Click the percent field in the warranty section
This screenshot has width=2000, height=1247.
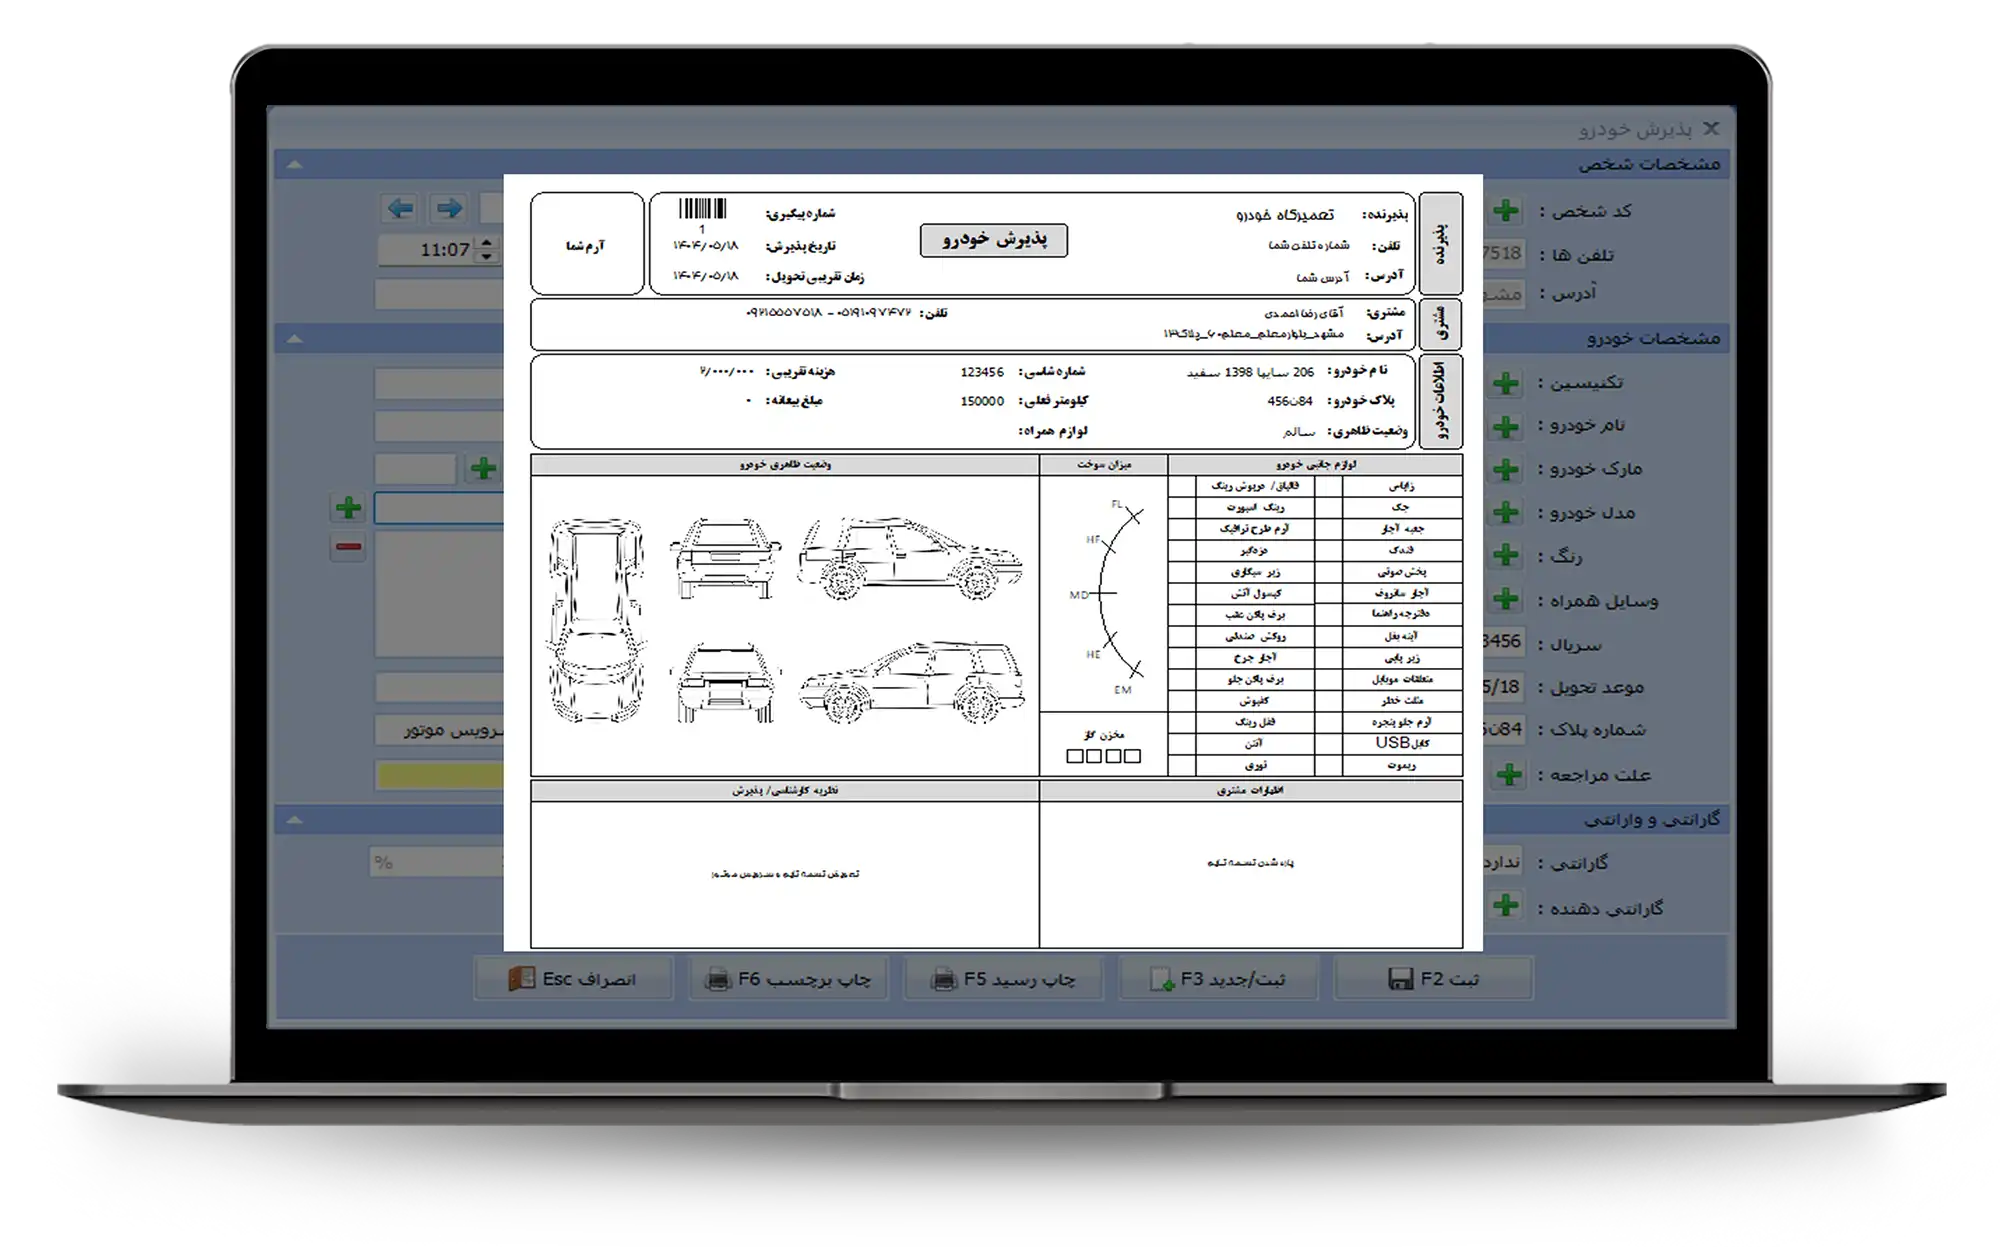437,862
